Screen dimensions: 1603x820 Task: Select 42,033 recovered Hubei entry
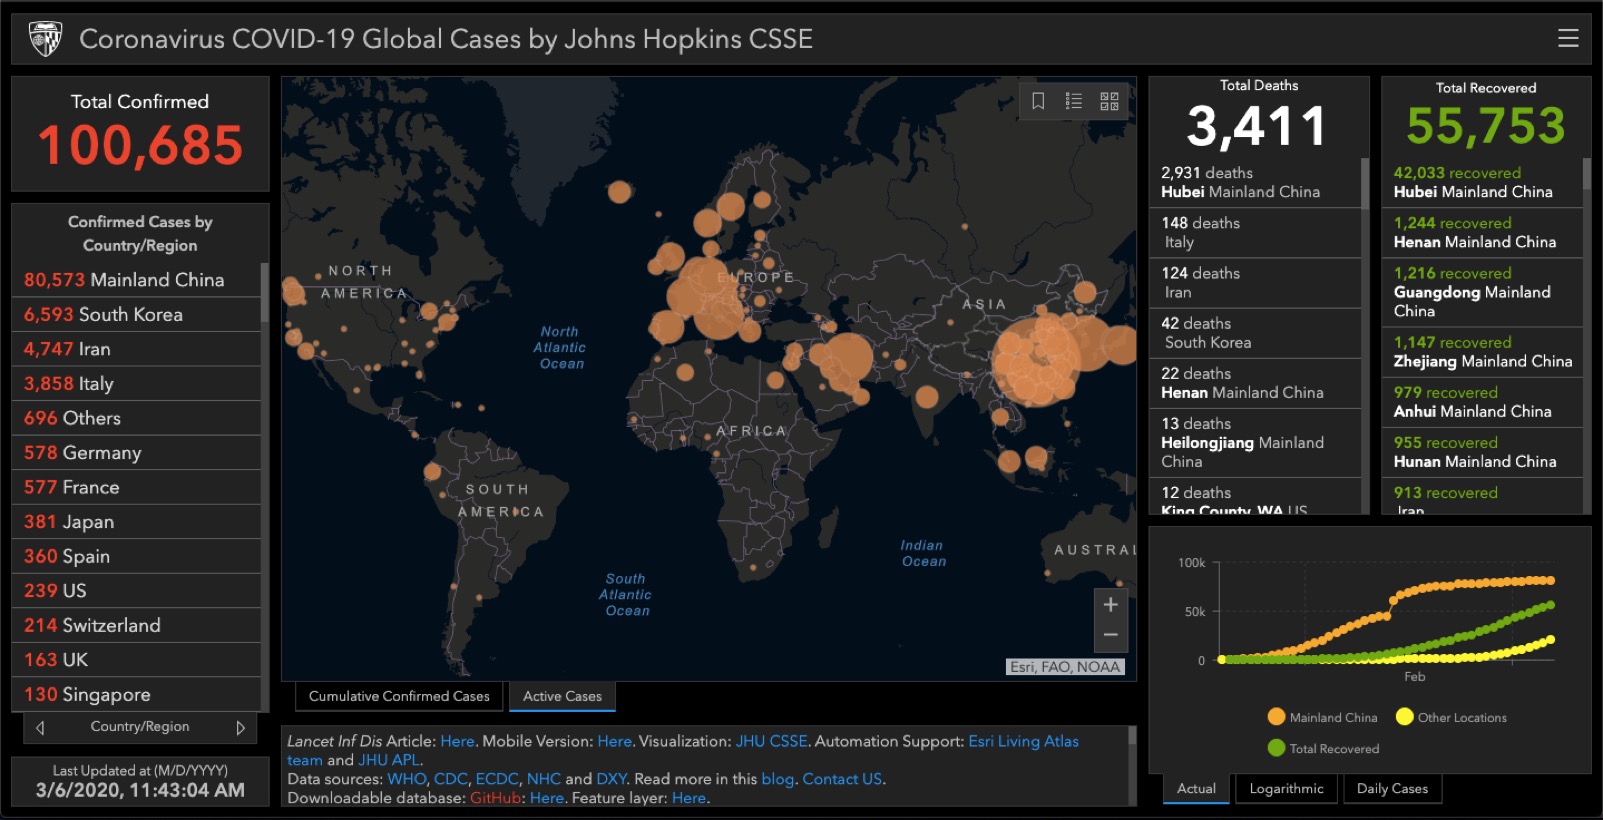point(1482,182)
